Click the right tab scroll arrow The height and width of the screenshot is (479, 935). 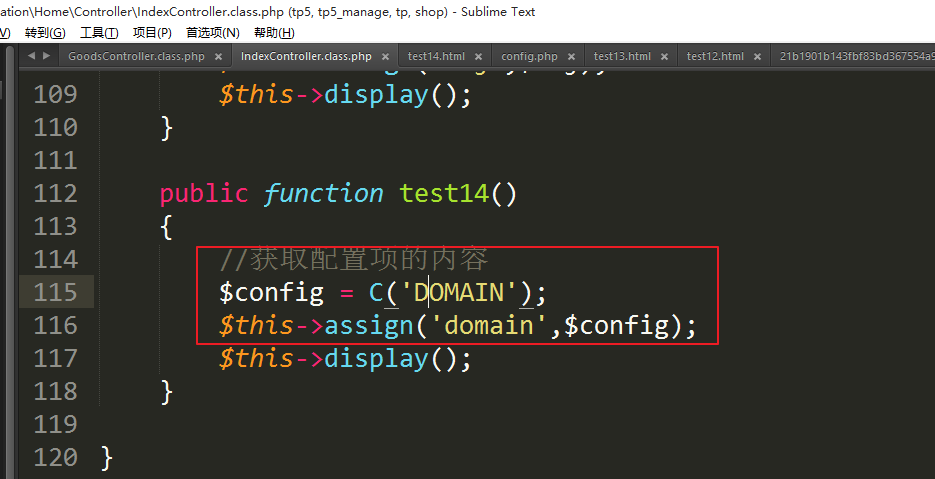(46, 56)
